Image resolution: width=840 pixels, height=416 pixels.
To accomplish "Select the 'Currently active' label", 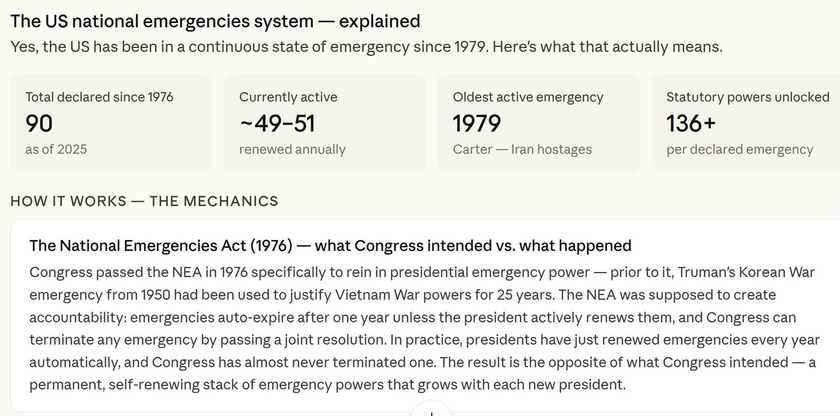I will pos(288,97).
